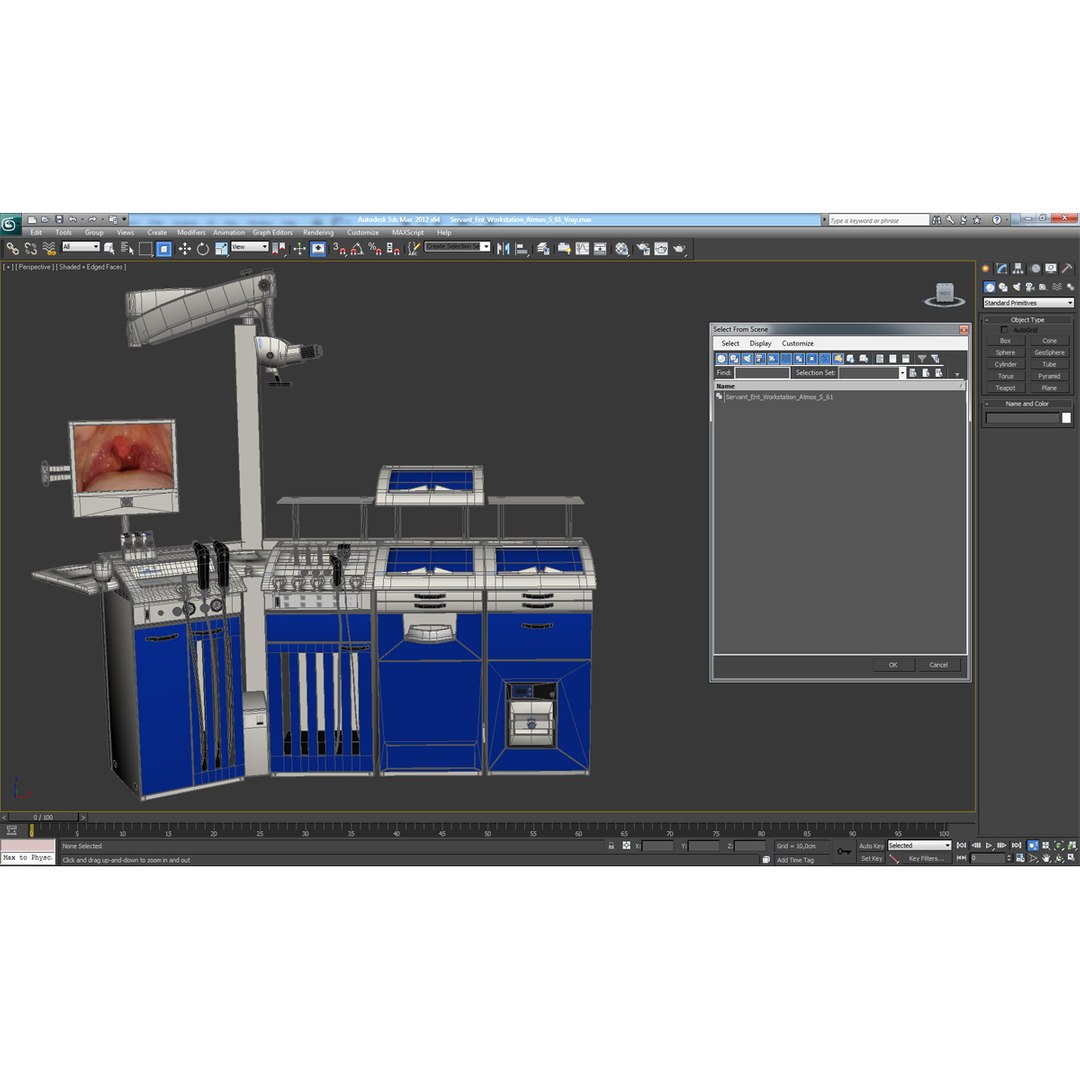Show Shapes category in Create panel
This screenshot has width=1080, height=1080.
(x=1003, y=287)
